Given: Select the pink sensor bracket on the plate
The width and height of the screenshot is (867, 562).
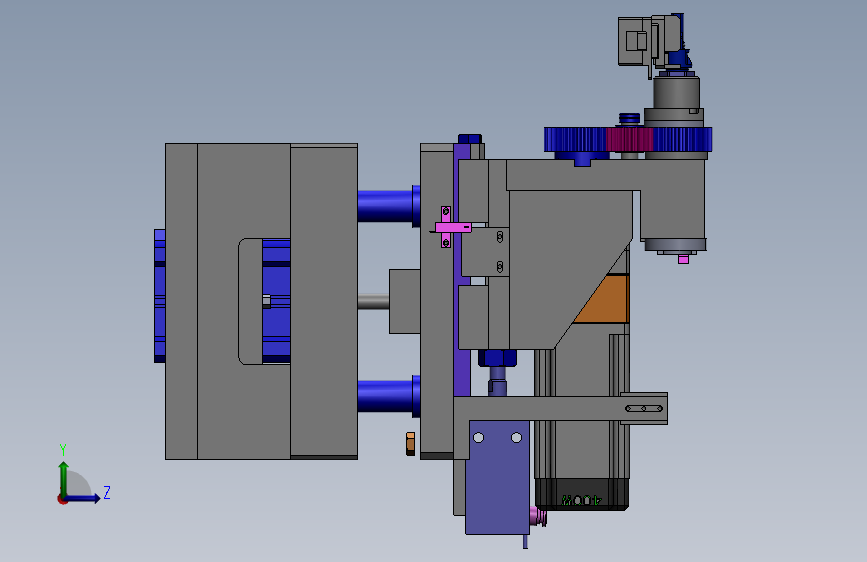Looking at the screenshot, I should [x=451, y=227].
